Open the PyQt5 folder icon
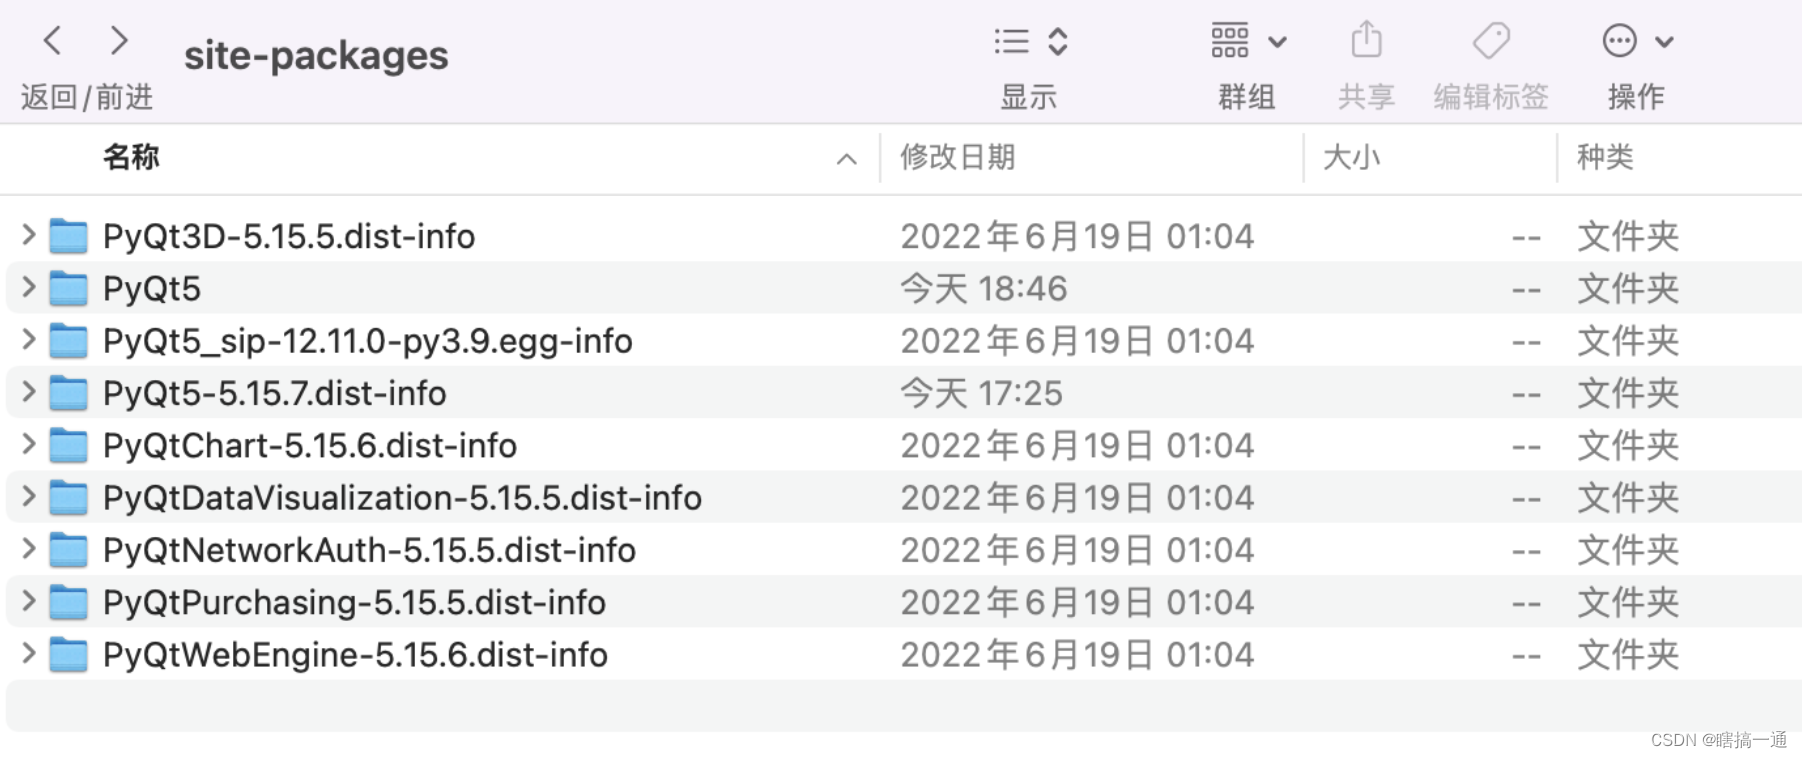1802x758 pixels. click(68, 288)
